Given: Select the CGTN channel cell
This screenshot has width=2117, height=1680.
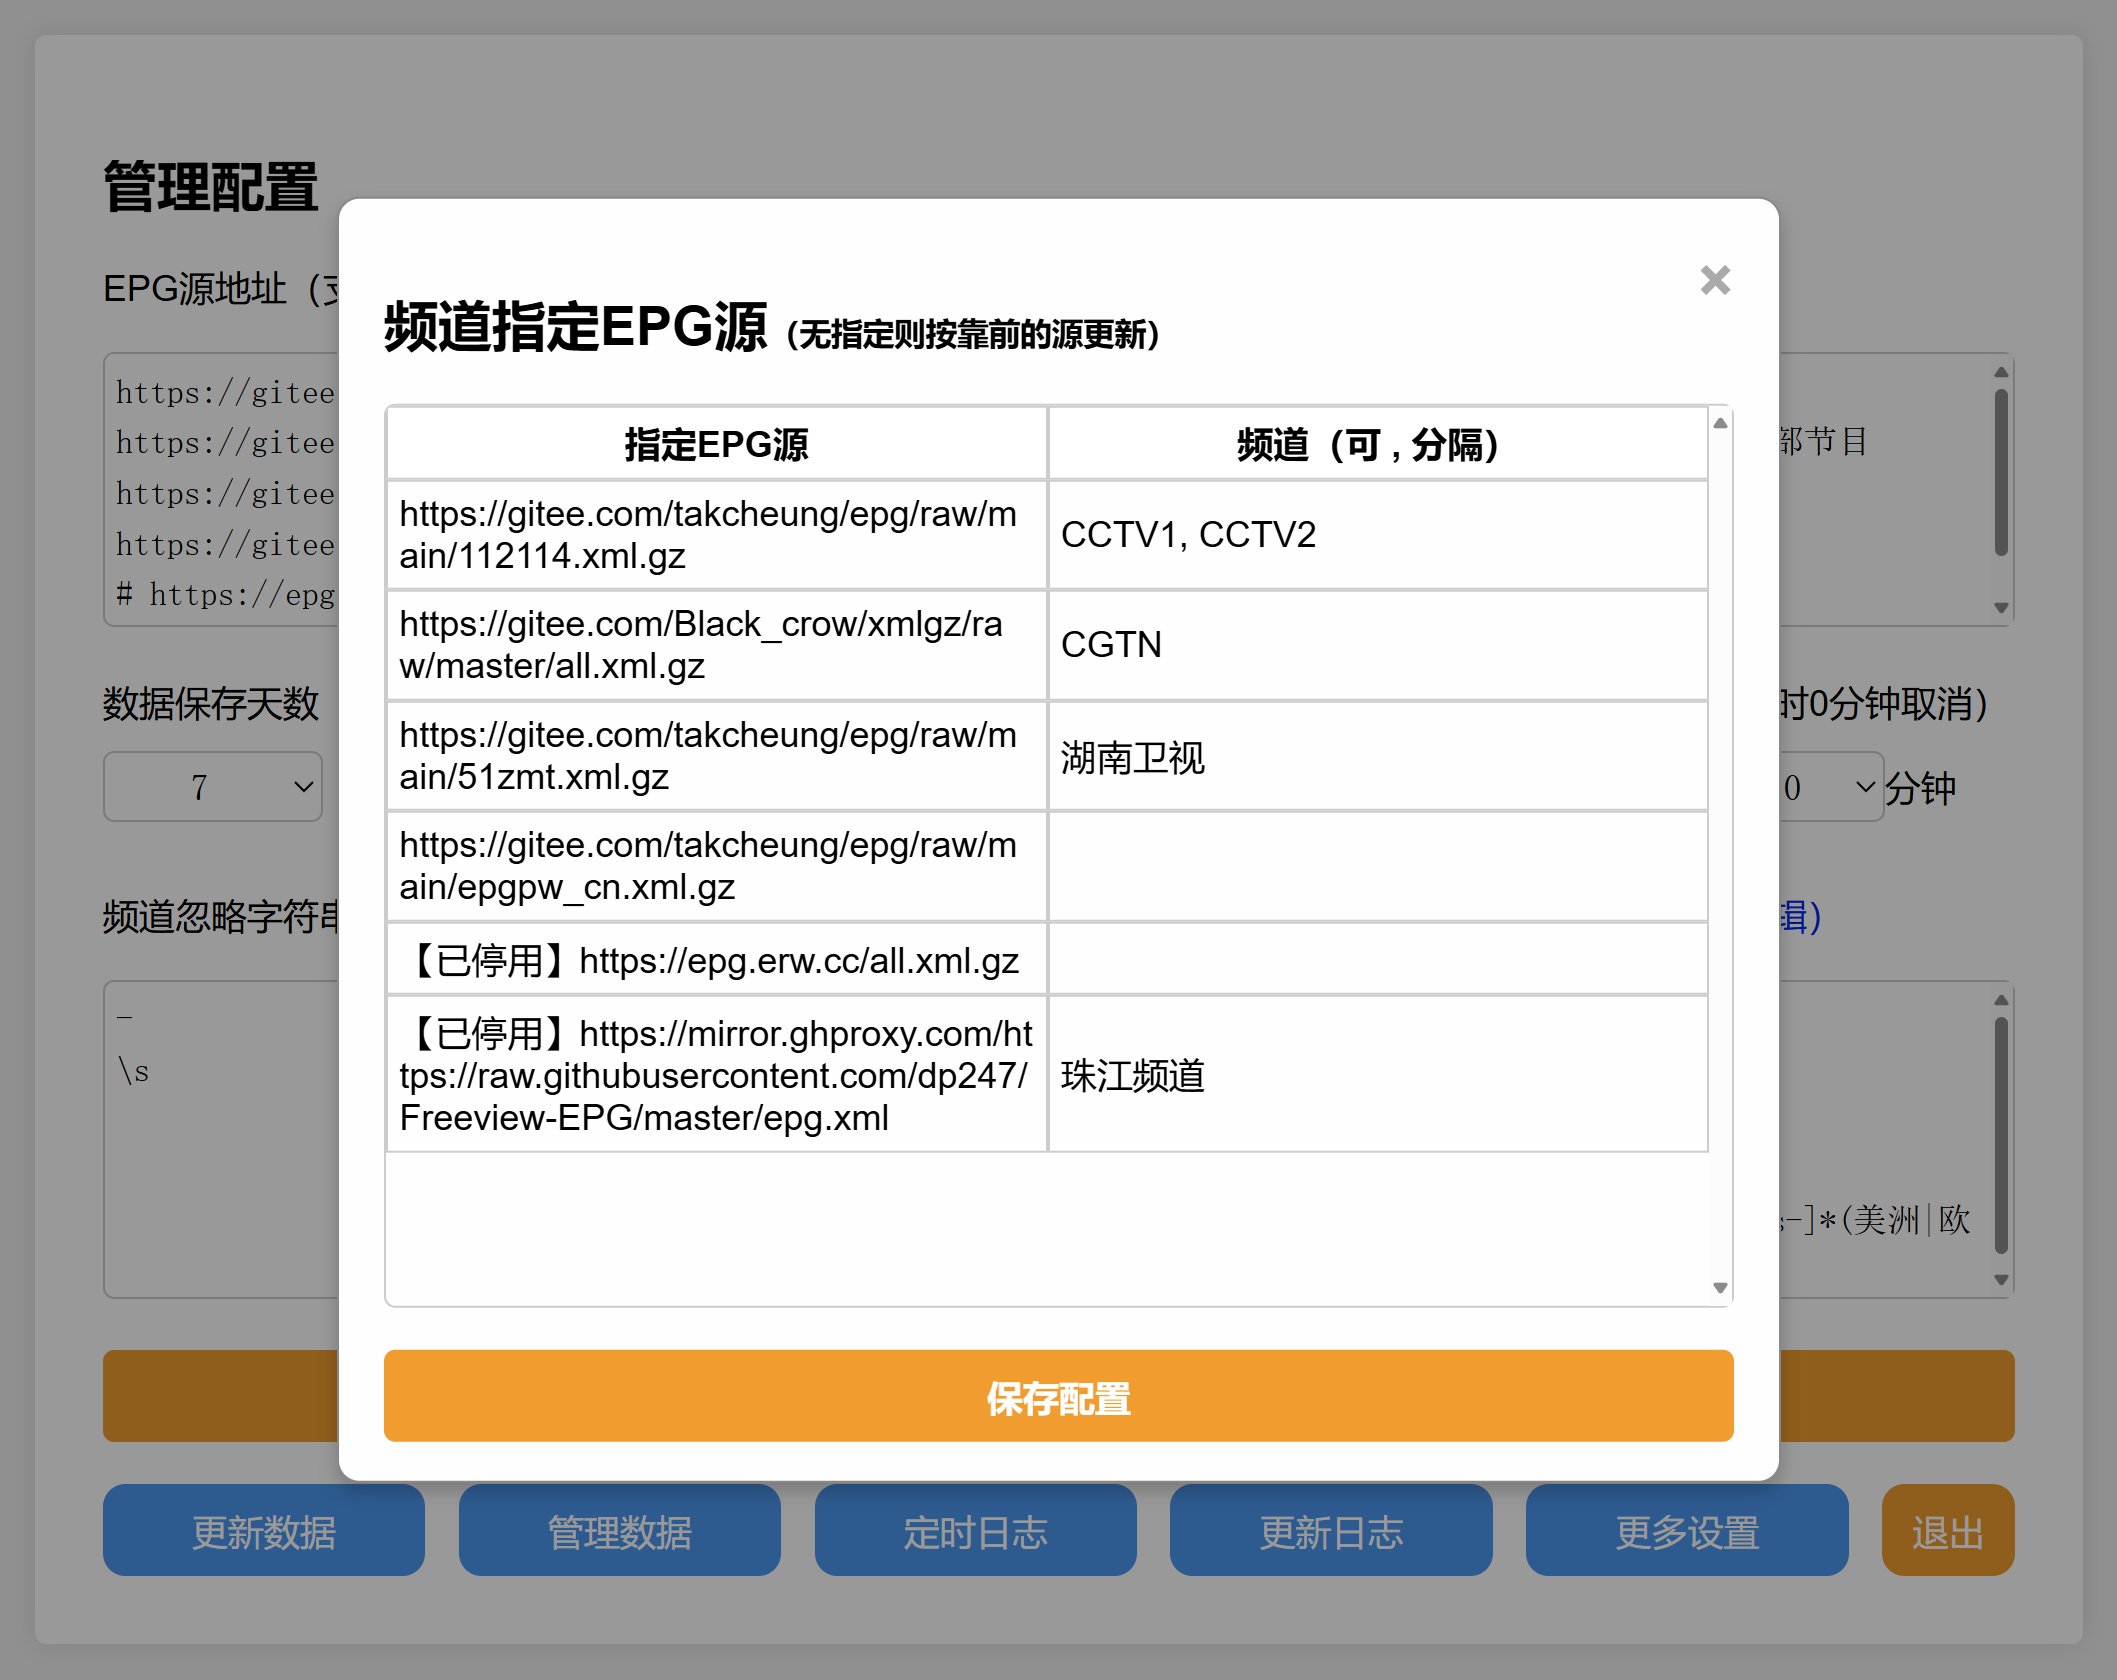Looking at the screenshot, I should click(x=1377, y=645).
